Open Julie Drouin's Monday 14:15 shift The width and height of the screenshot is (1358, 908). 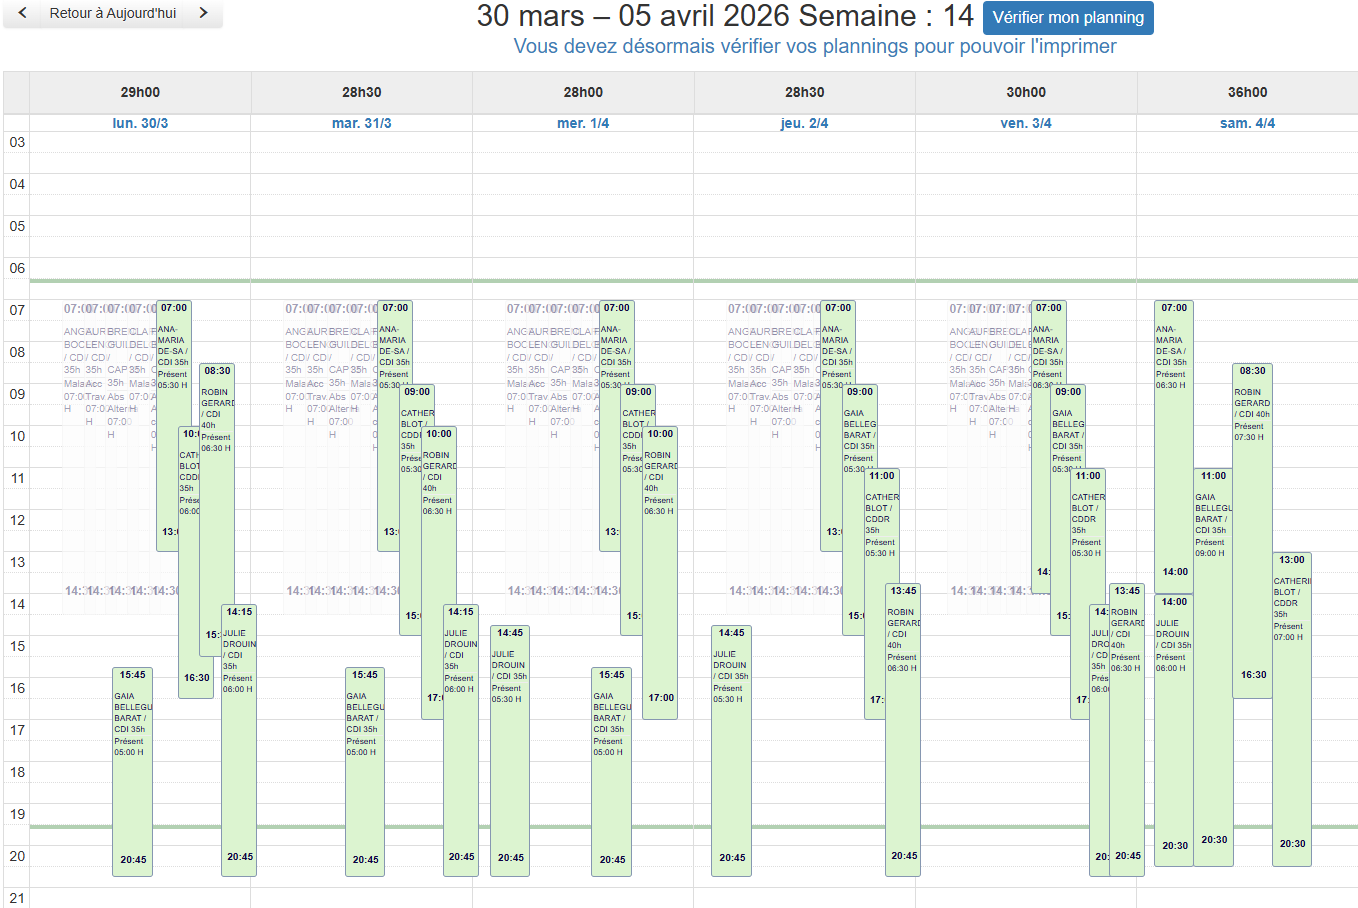click(x=239, y=740)
